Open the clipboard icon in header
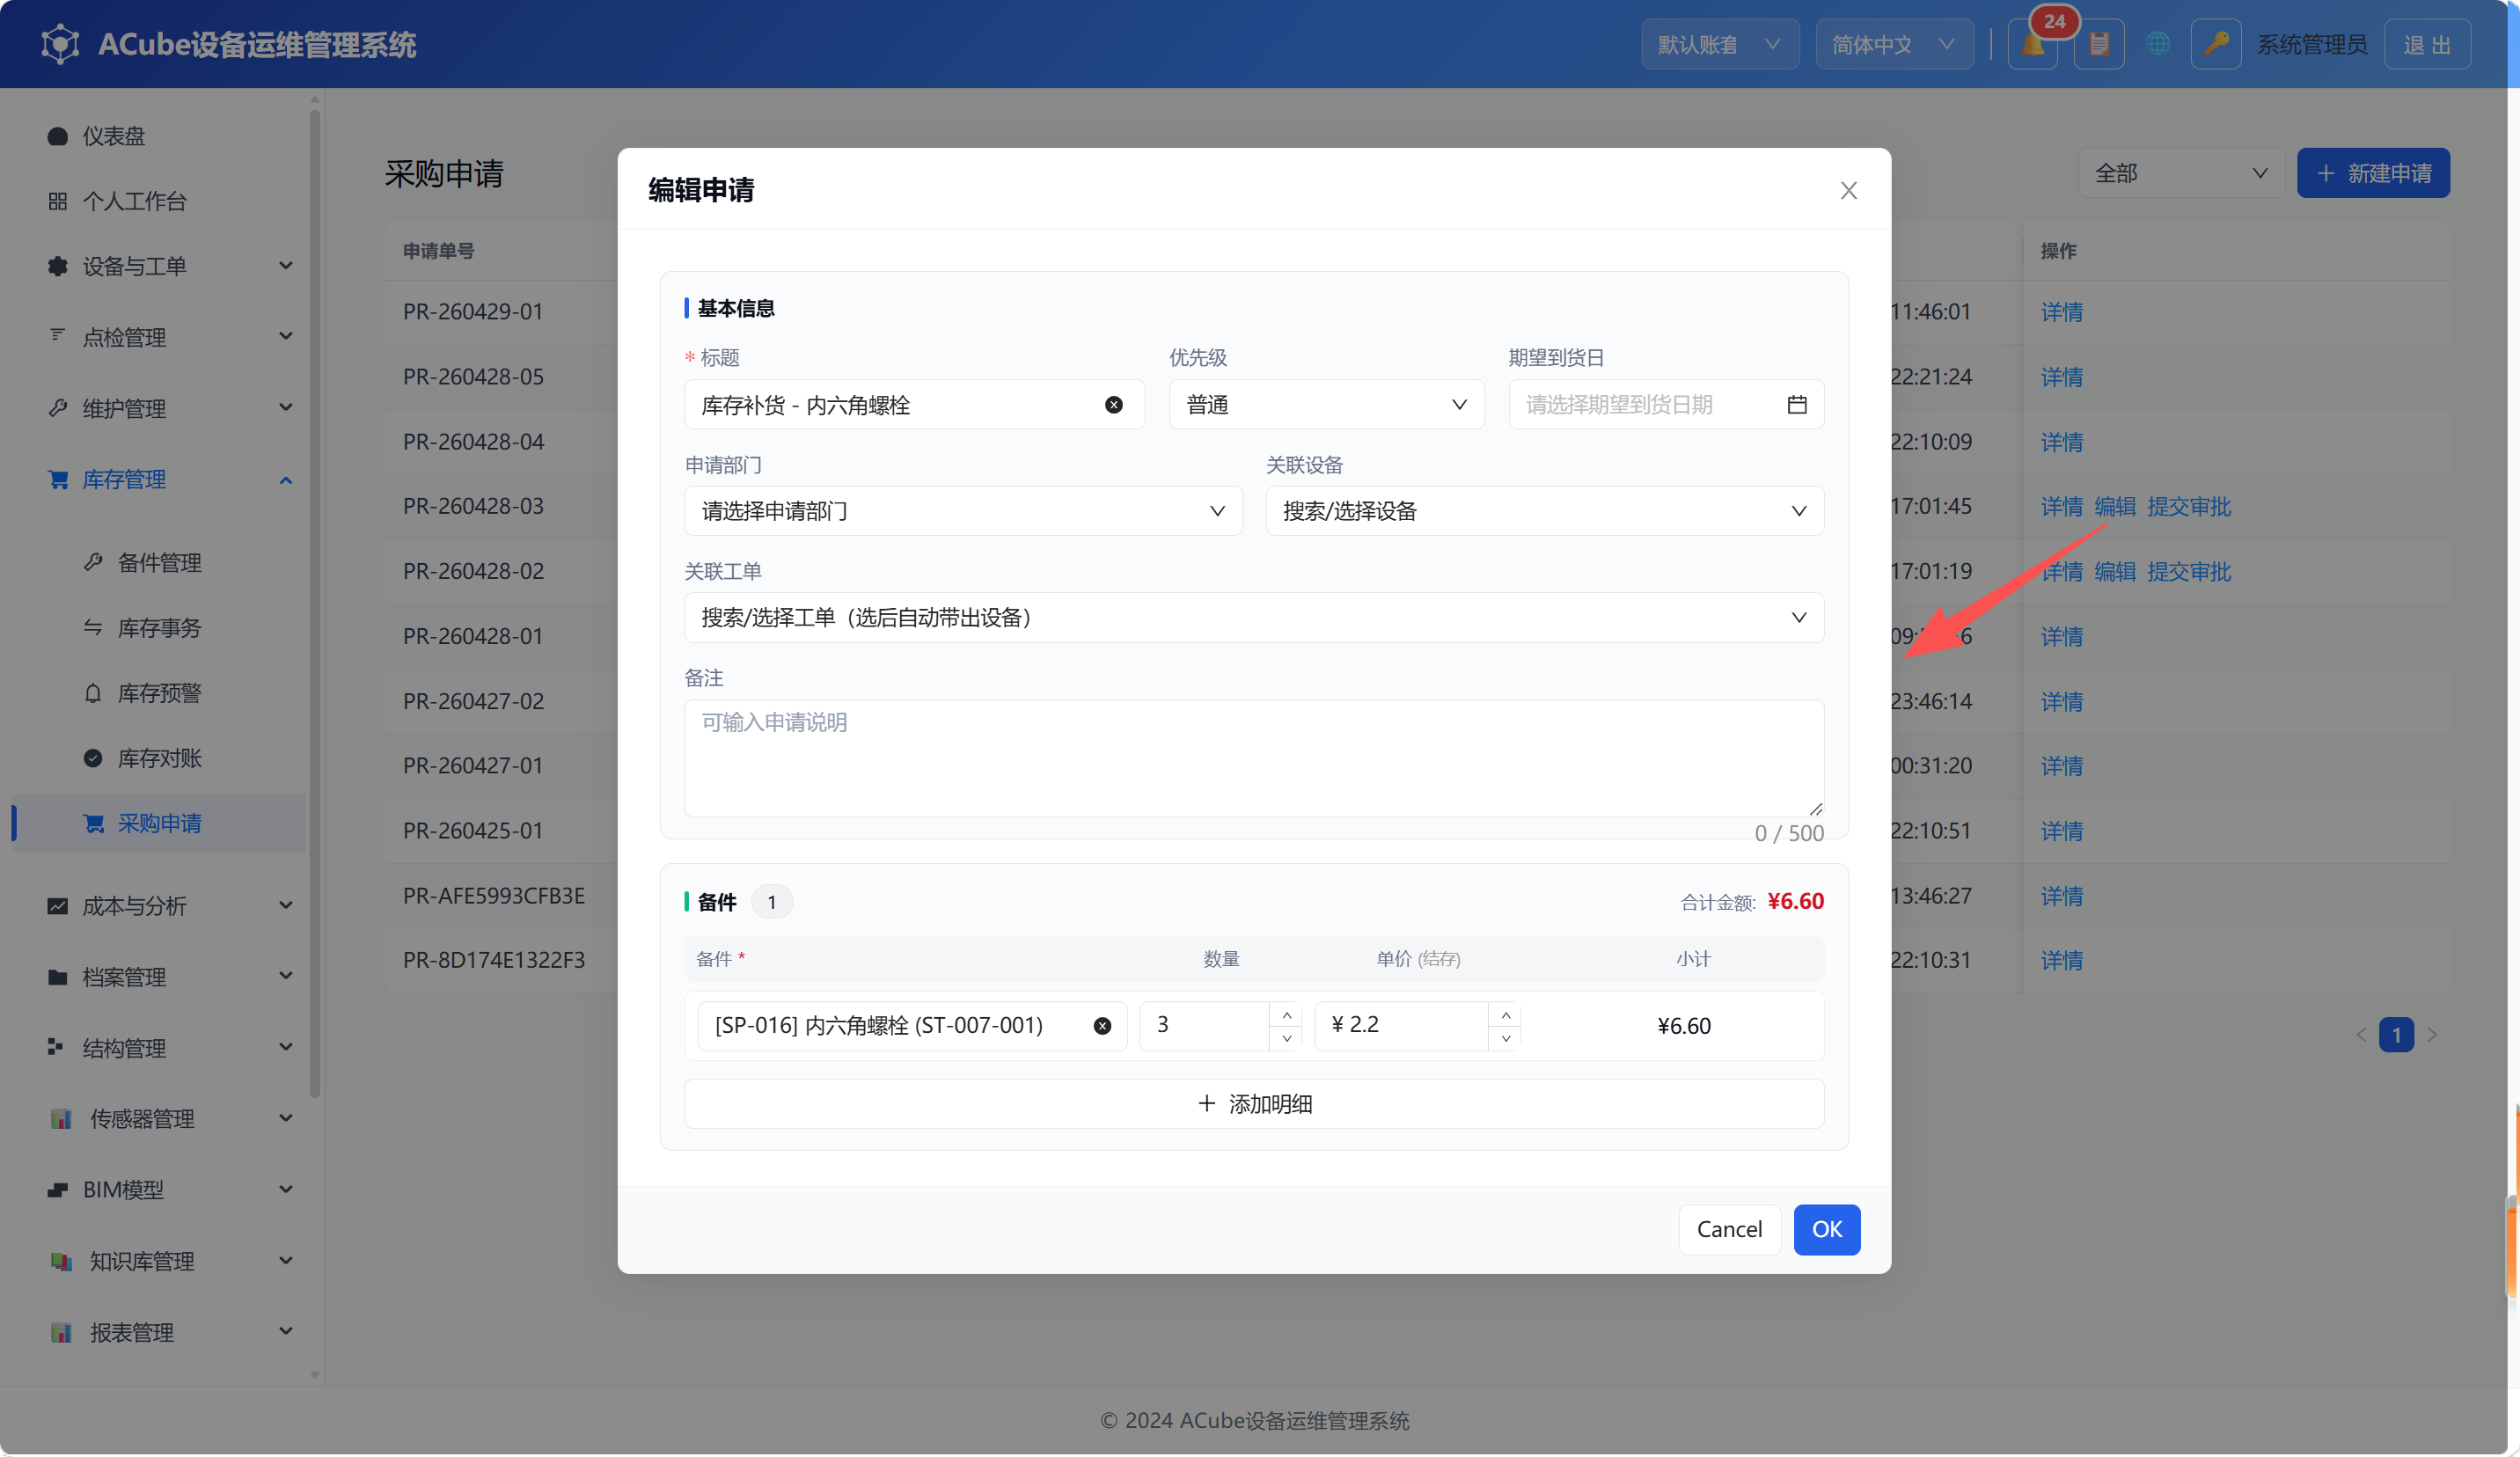Image resolution: width=2520 pixels, height=1457 pixels. click(x=2099, y=45)
